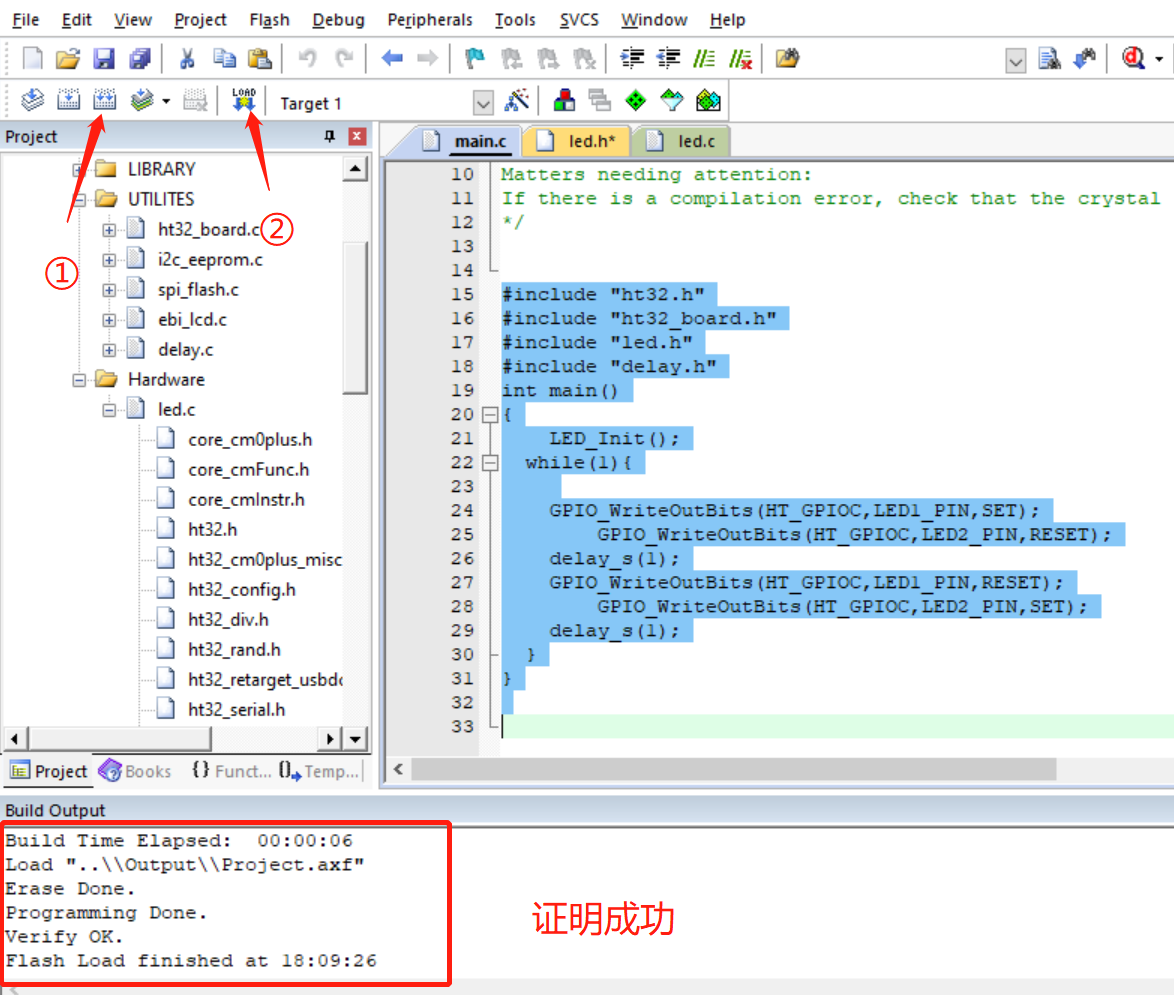Switch to Functions panel tab
The height and width of the screenshot is (995, 1174).
click(232, 771)
